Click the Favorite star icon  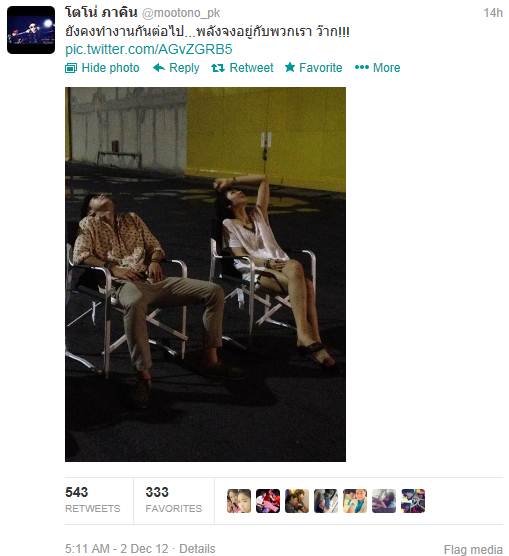pyautogui.click(x=290, y=67)
